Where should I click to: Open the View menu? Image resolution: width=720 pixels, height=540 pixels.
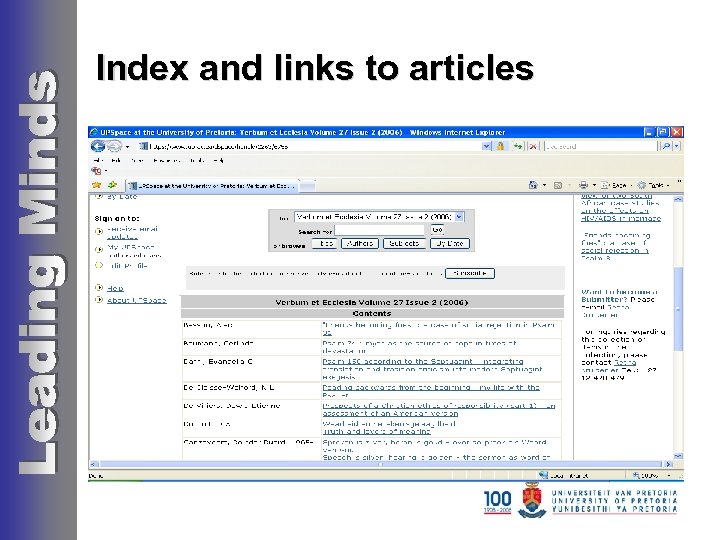[x=136, y=160]
